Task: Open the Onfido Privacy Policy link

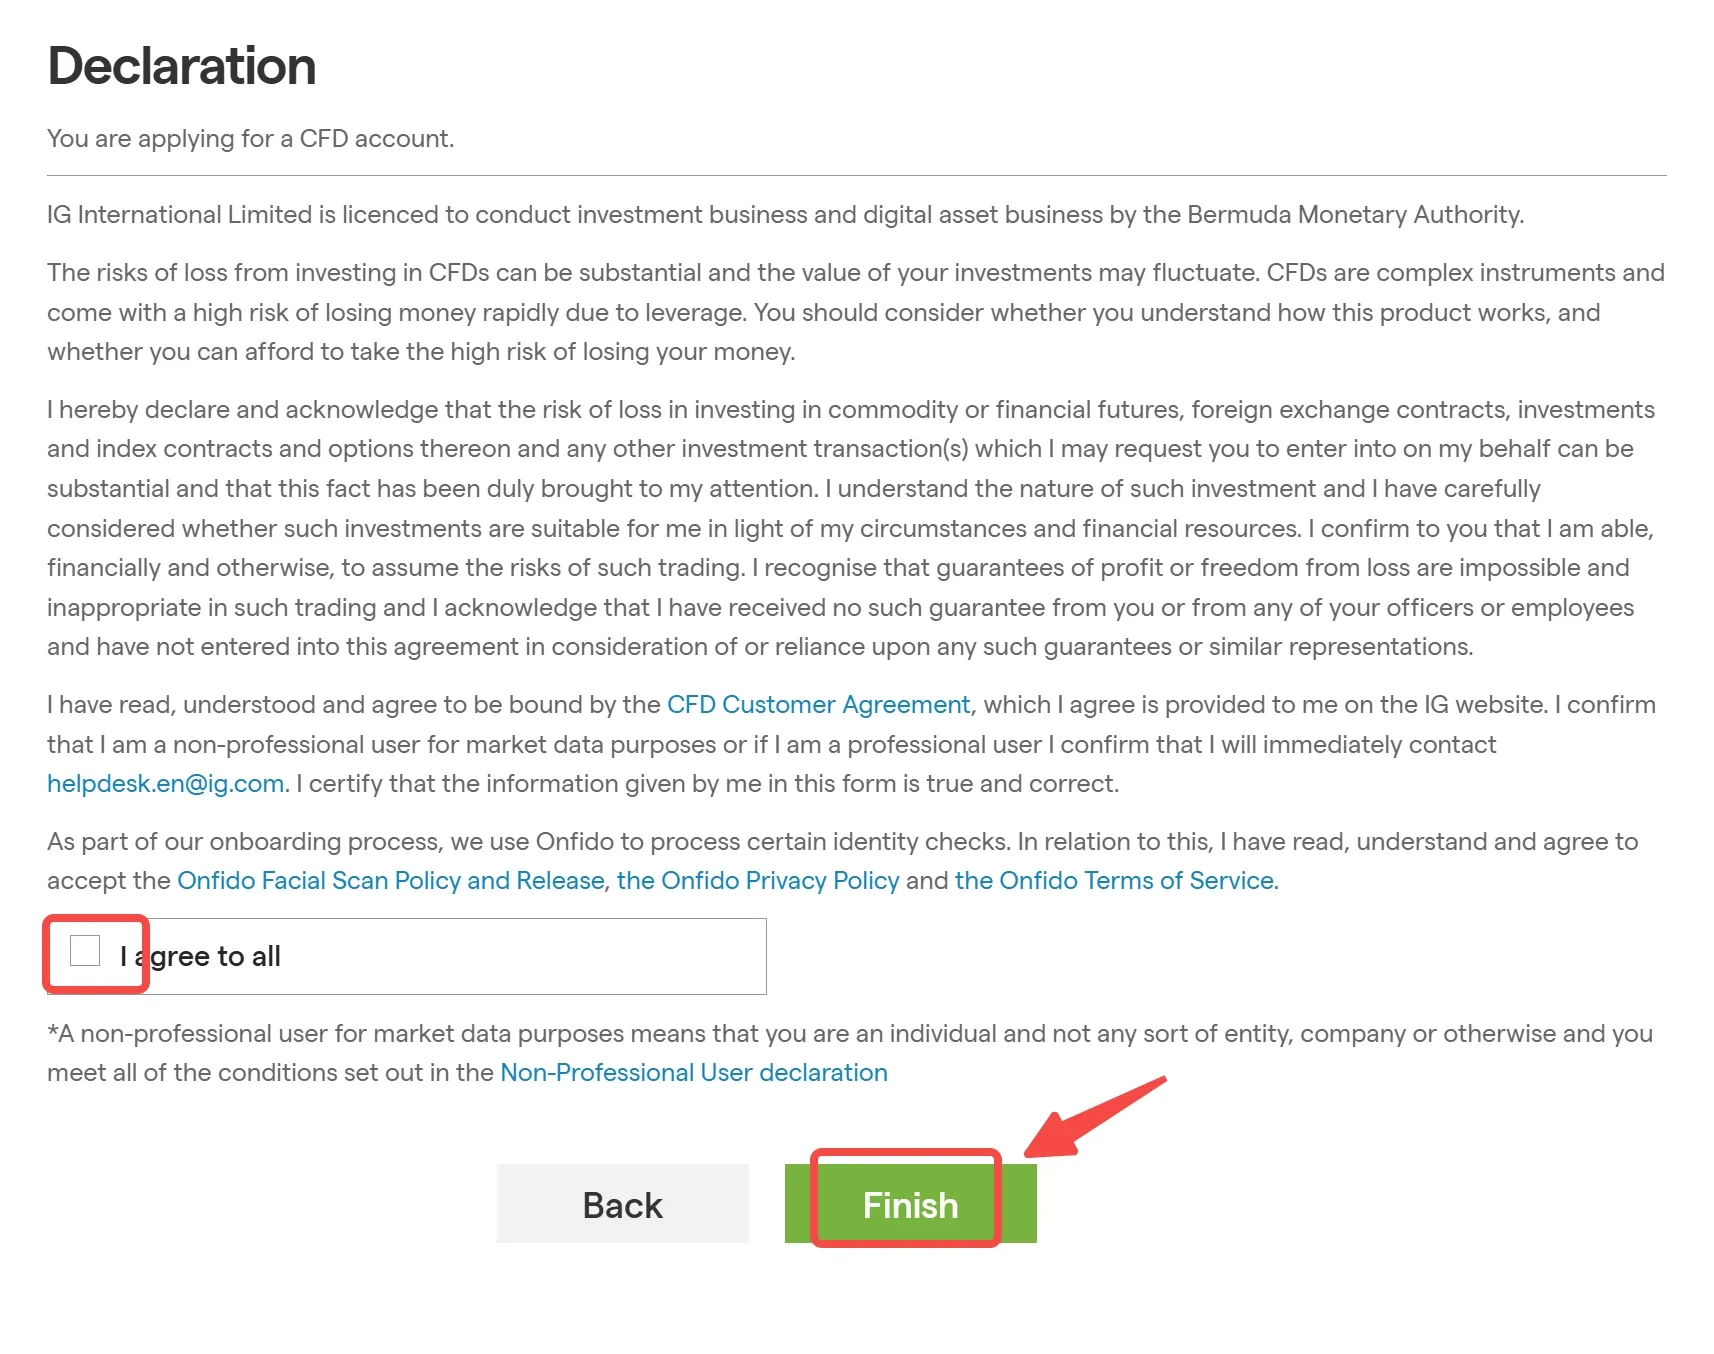Action: click(x=758, y=881)
